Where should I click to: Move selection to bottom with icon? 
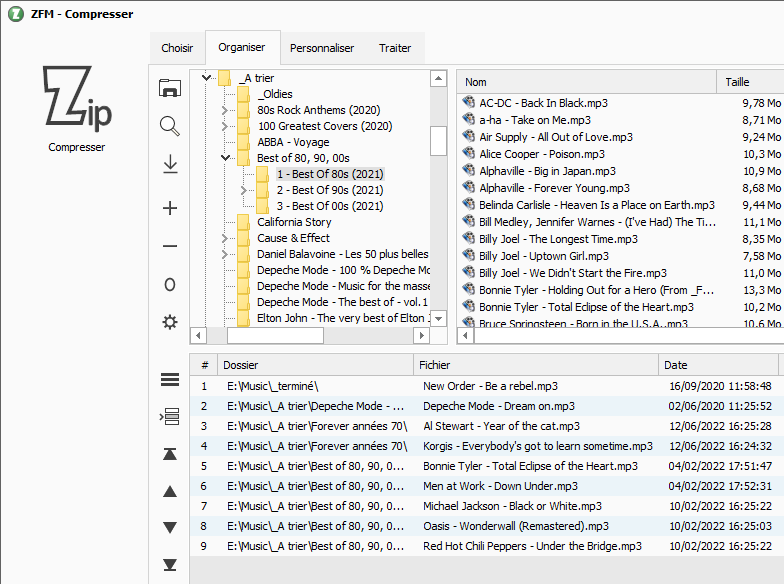pyautogui.click(x=170, y=565)
